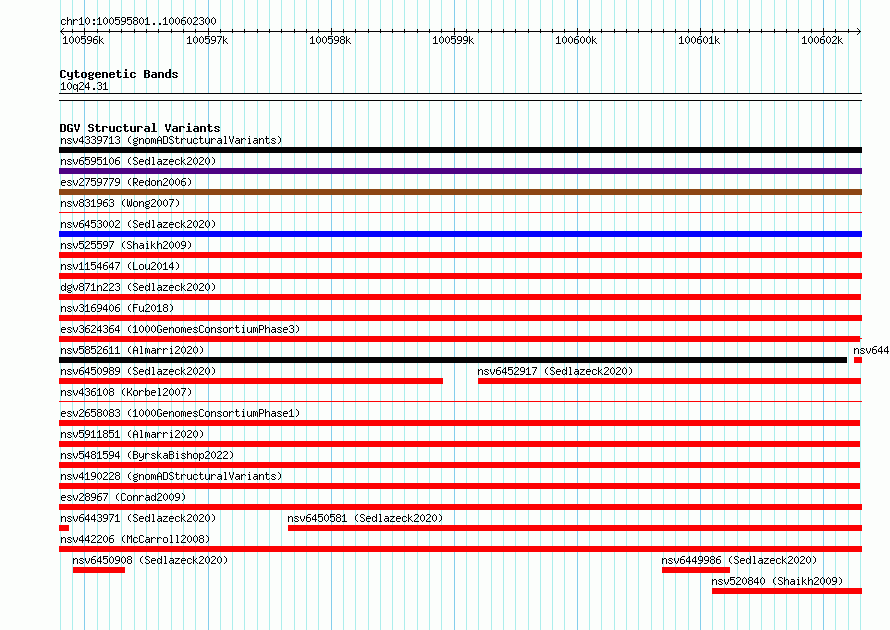Click the red nsv520840 variant bar
Screen dimensions: 890x630
(x=787, y=591)
